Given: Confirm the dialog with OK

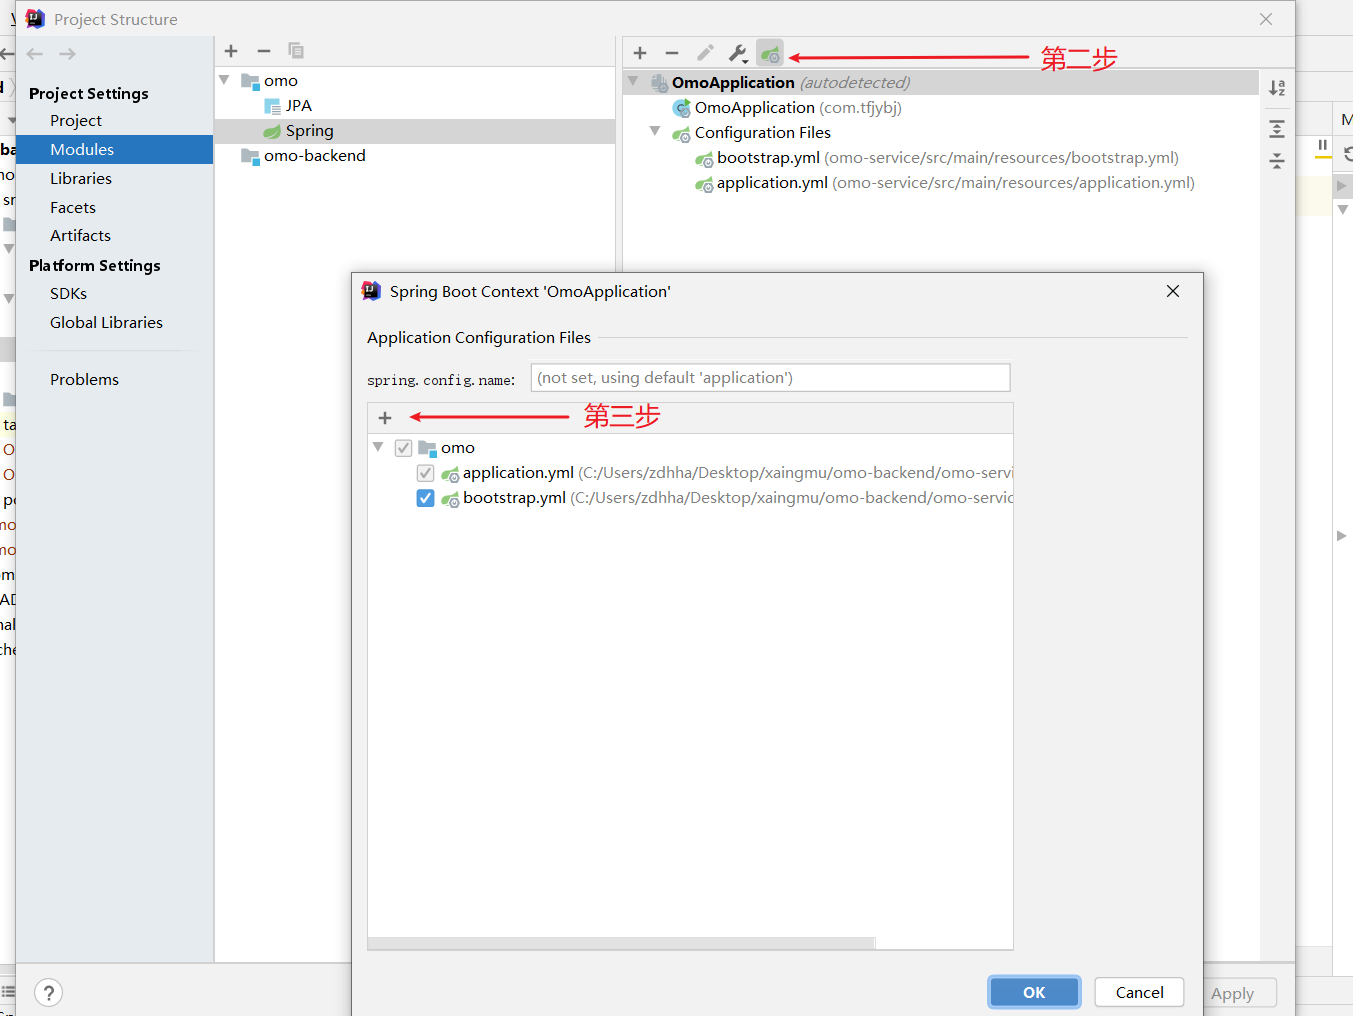Looking at the screenshot, I should pos(1034,992).
